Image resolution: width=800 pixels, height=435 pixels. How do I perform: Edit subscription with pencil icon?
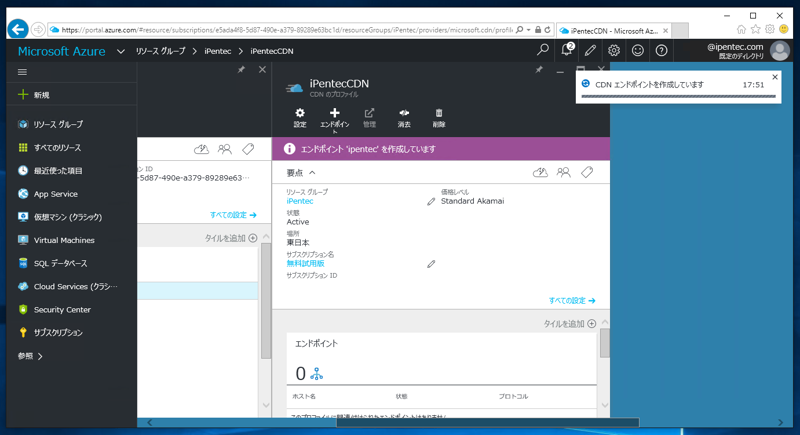pos(431,264)
